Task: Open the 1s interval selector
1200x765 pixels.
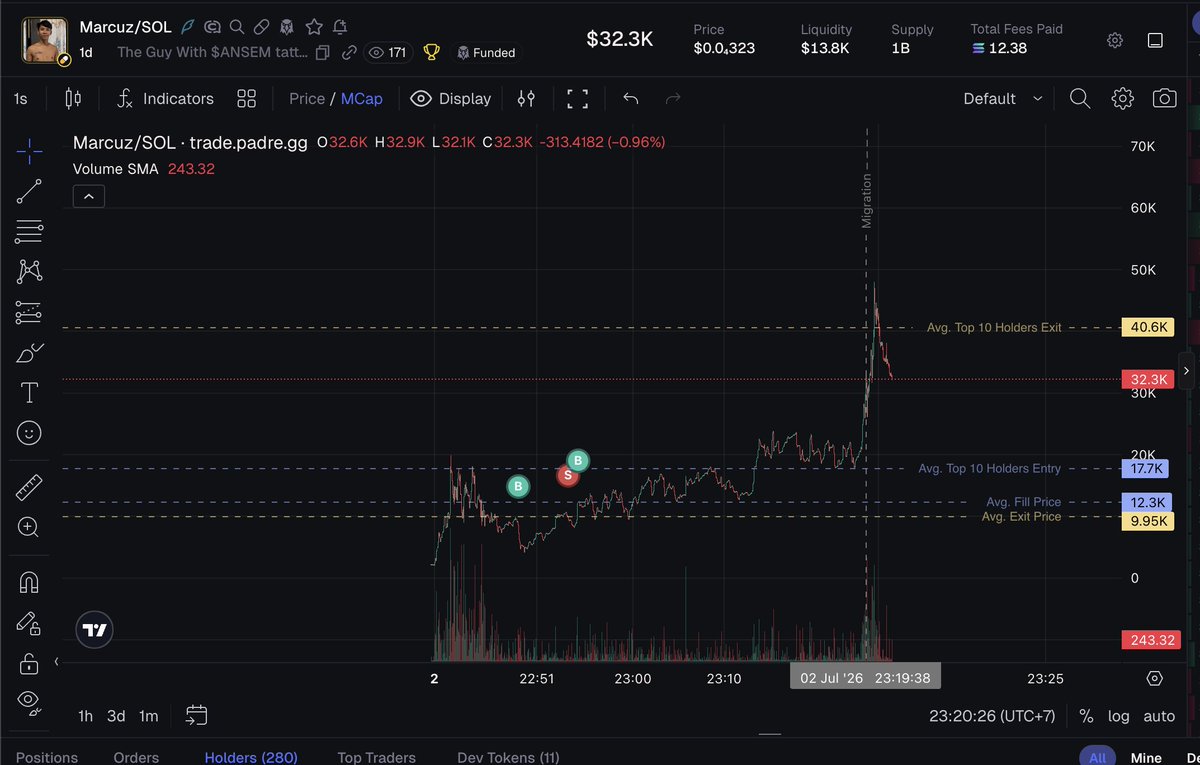Action: [x=20, y=98]
